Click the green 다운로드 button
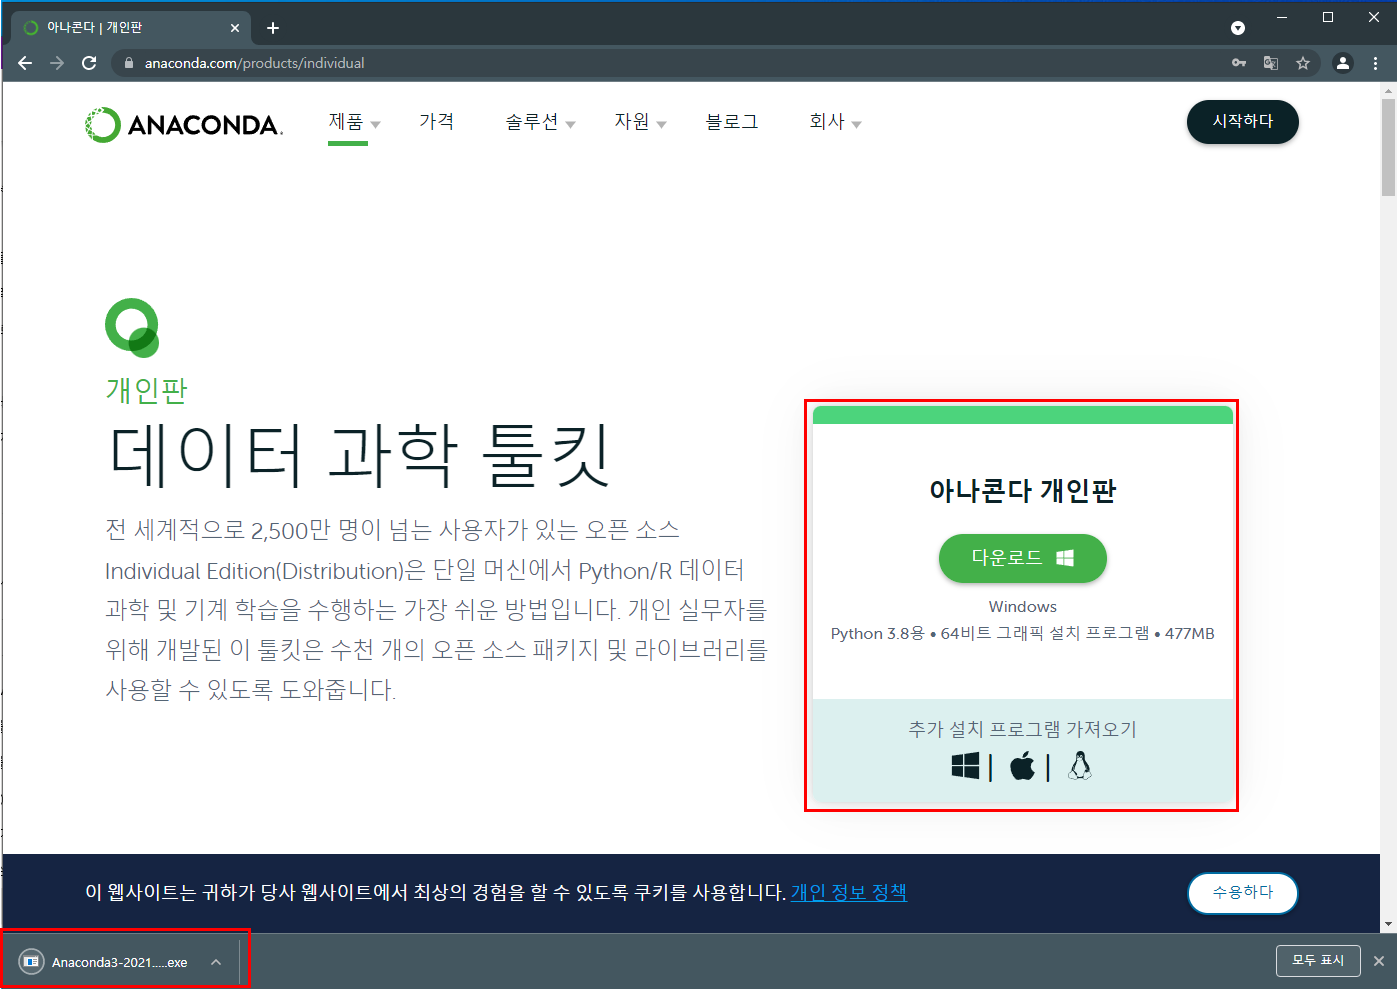 pyautogui.click(x=1023, y=558)
